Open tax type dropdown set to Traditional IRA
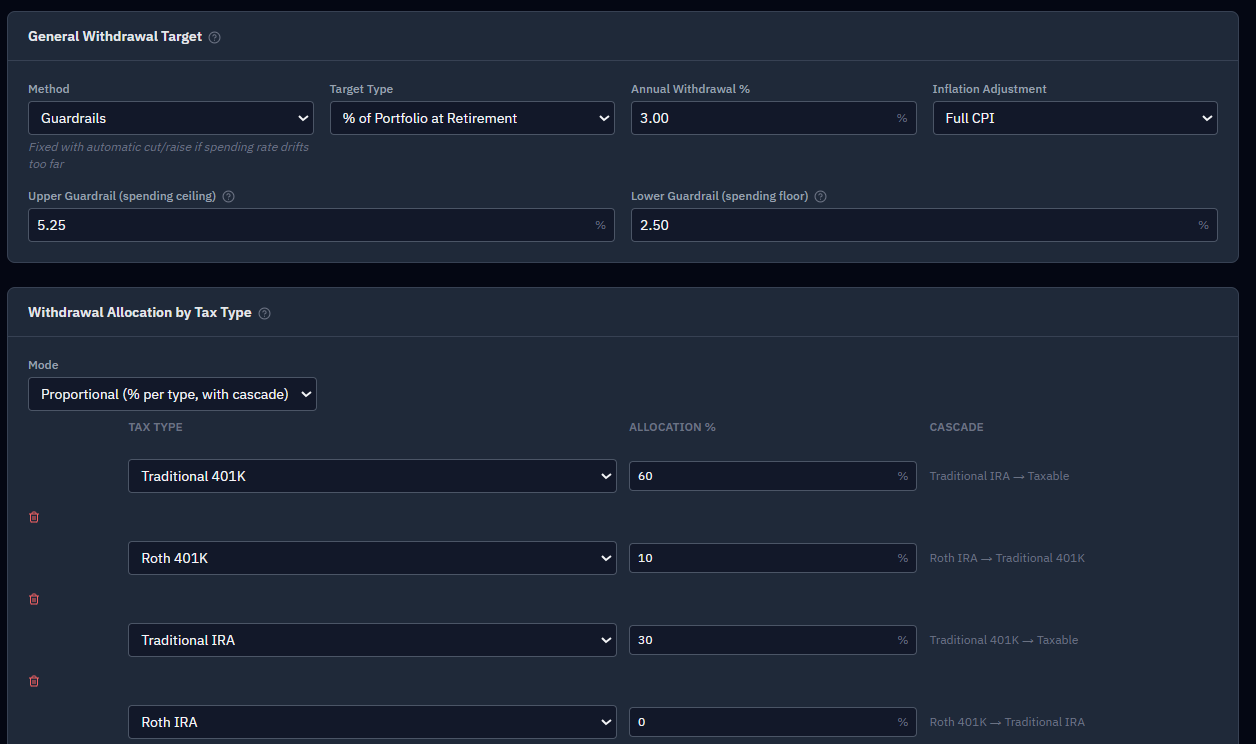This screenshot has height=744, width=1256. coord(372,640)
